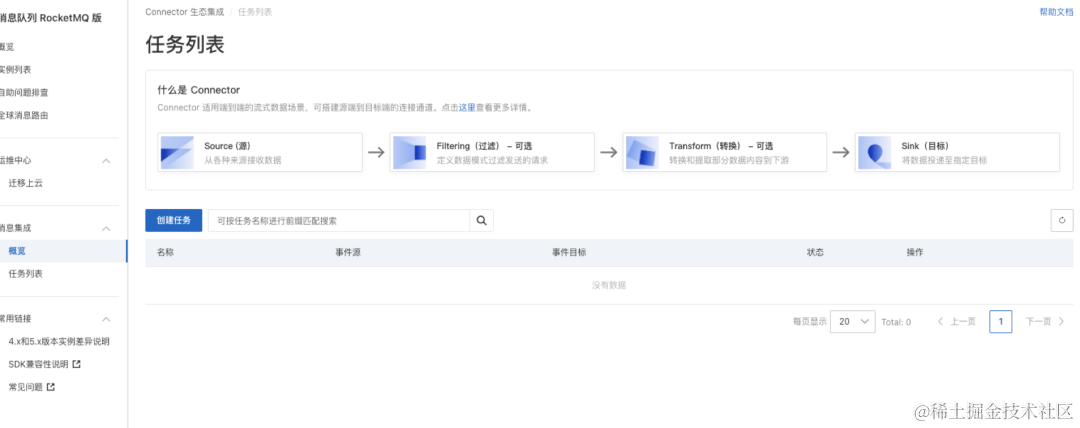The width and height of the screenshot is (1080, 428).
Task: Open 全球消息路由 sidebar item
Action: pos(24,115)
